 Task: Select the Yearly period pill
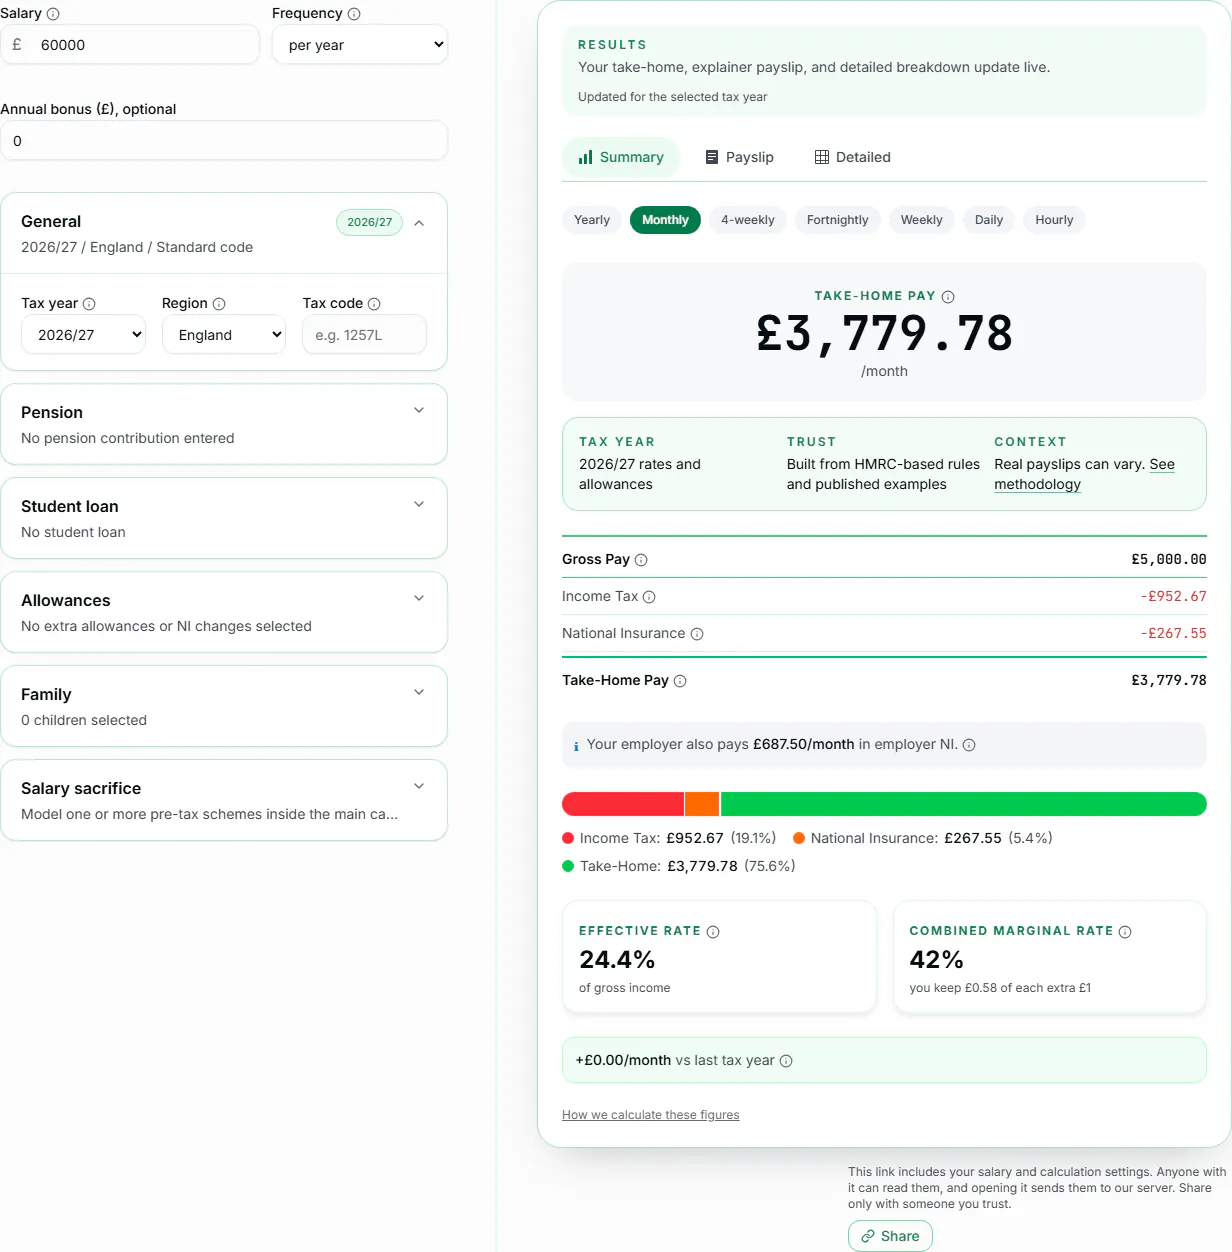[x=592, y=220]
